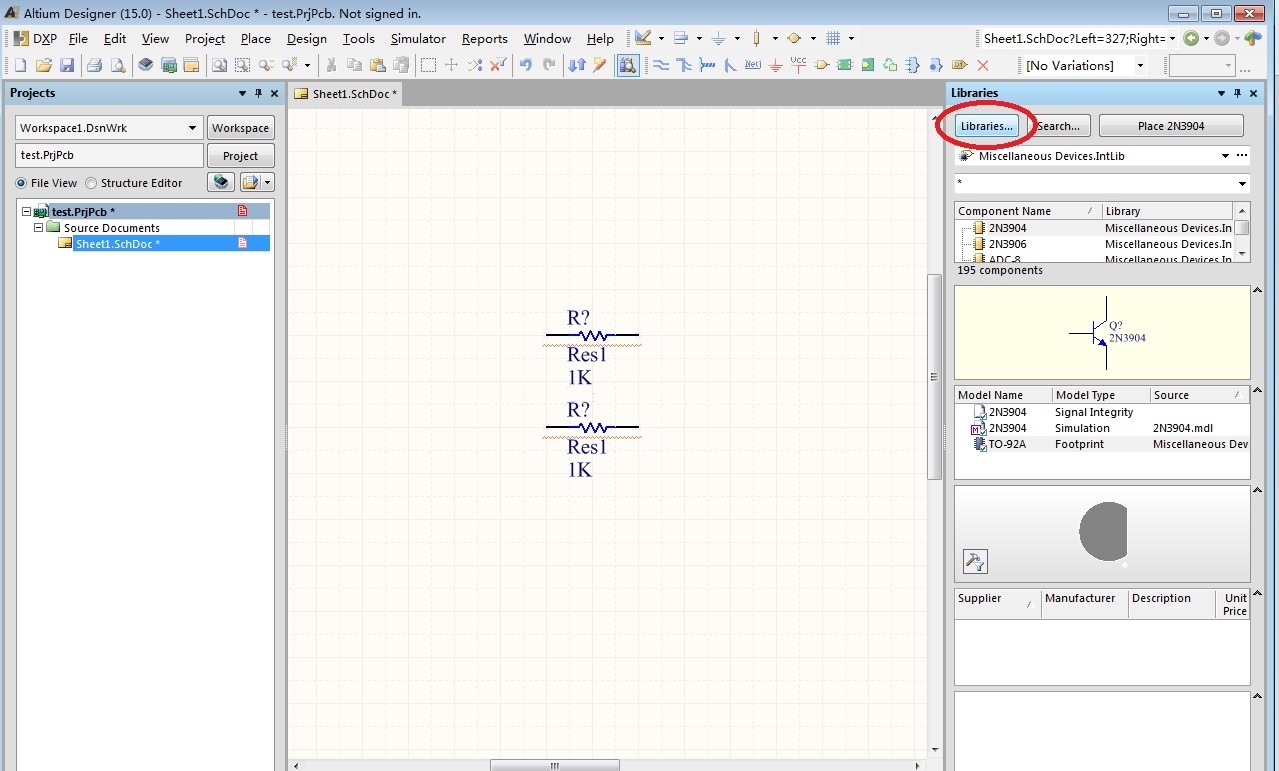This screenshot has height=771, width=1279.
Task: Click the Save document toolbar icon
Action: coord(67,65)
